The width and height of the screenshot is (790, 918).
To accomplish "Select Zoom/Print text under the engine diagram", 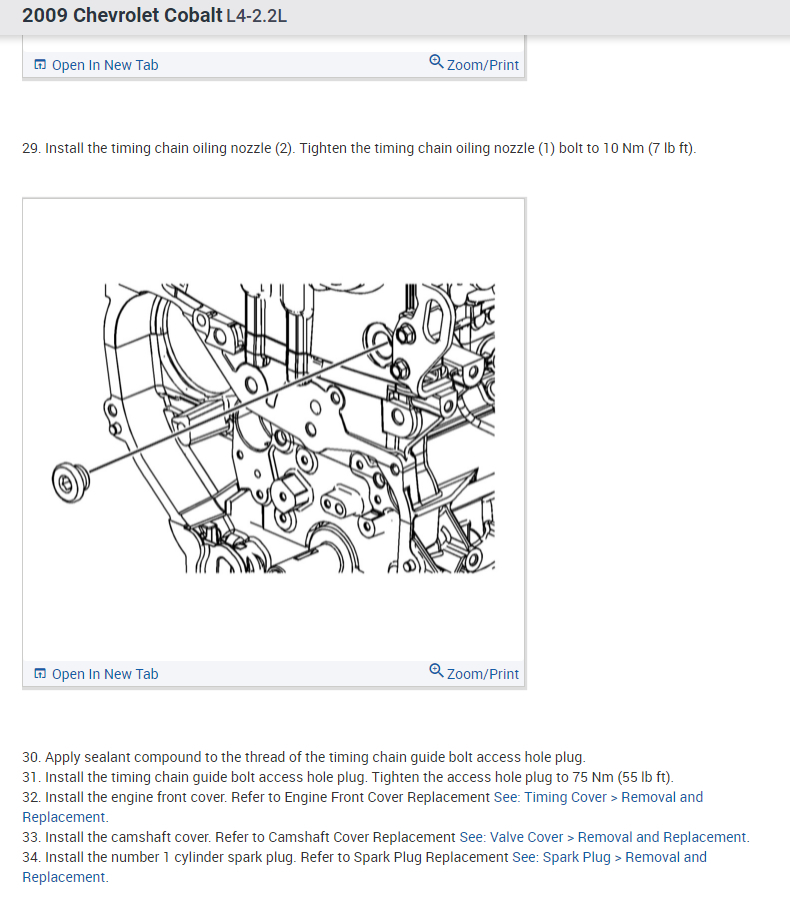I will 483,674.
